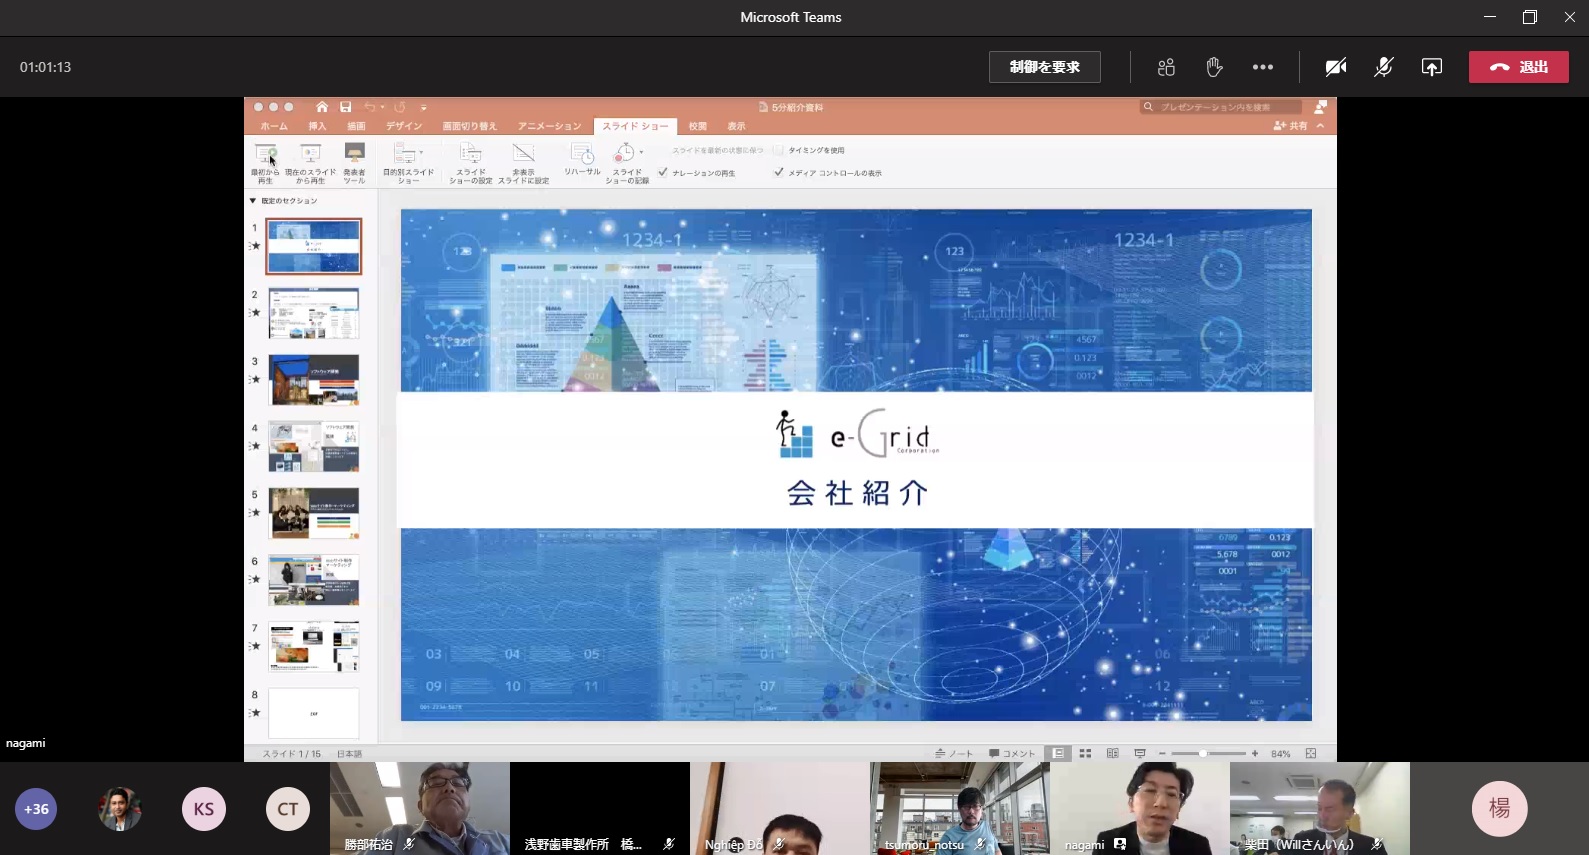Open the quick access toolbar customize dropdown
Image resolution: width=1589 pixels, height=855 pixels.
click(x=423, y=107)
